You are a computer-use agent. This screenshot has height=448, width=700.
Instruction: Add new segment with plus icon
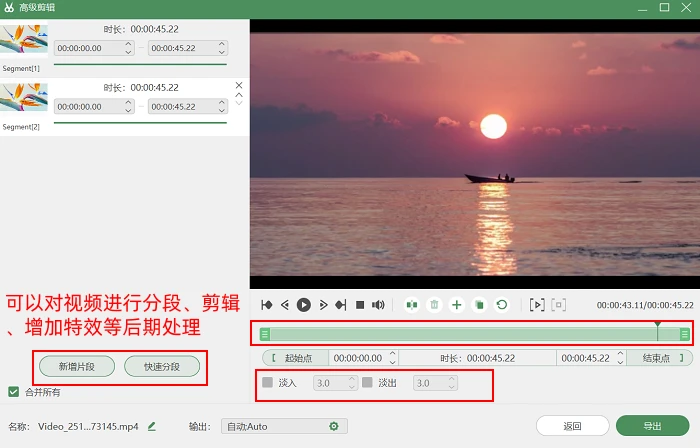click(456, 305)
